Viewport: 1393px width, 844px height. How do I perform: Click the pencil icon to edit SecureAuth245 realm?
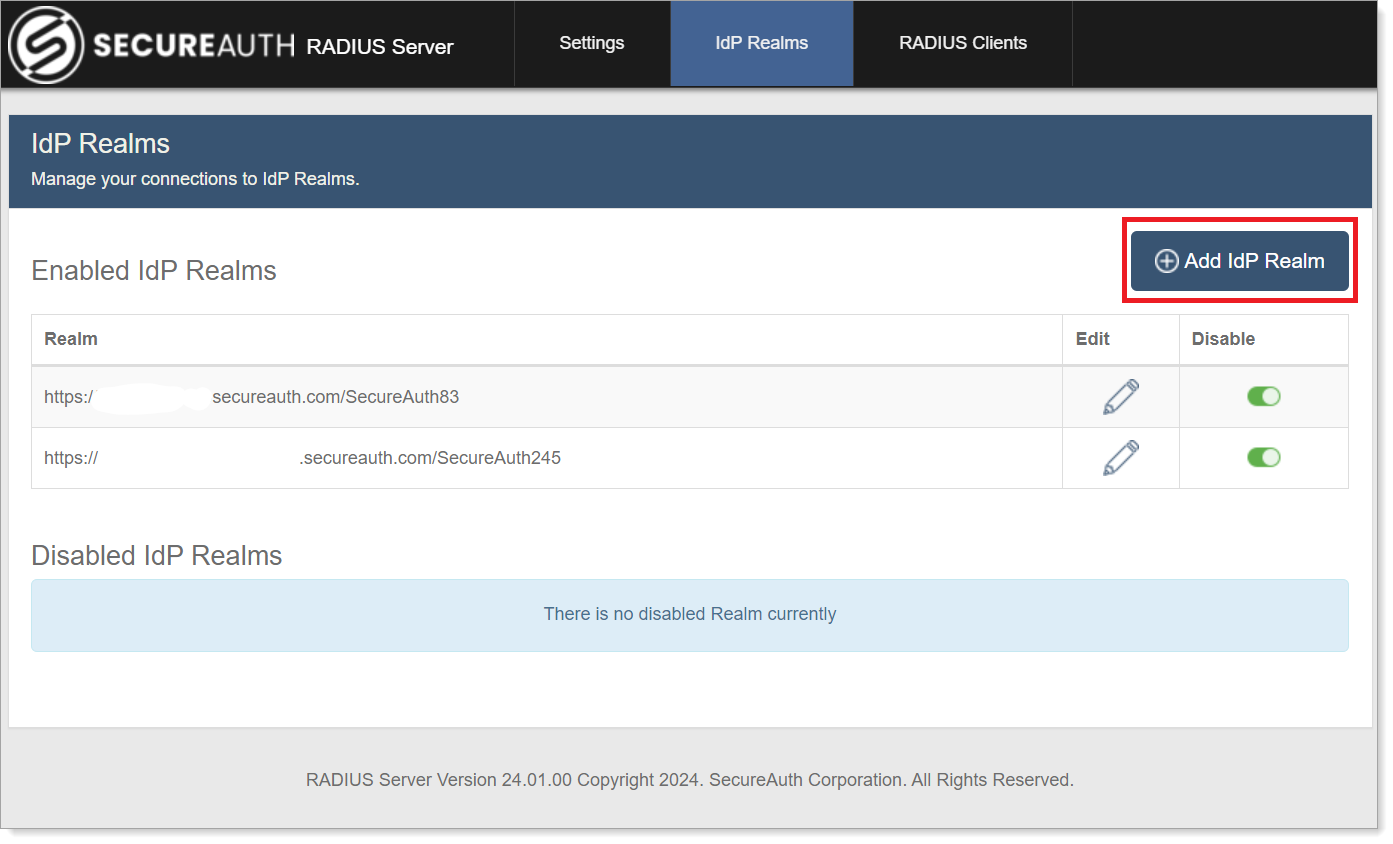coord(1120,457)
